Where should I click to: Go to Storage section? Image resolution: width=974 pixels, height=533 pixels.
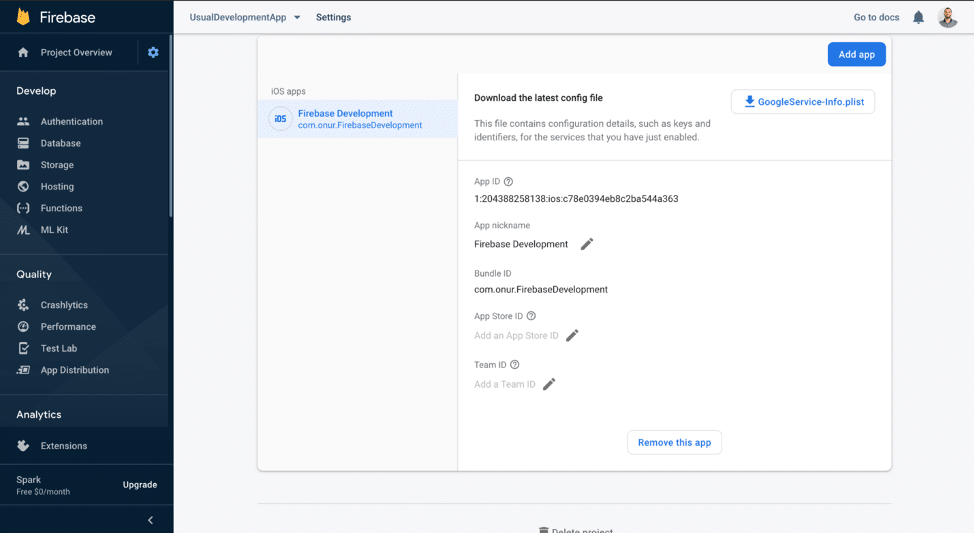coord(57,165)
